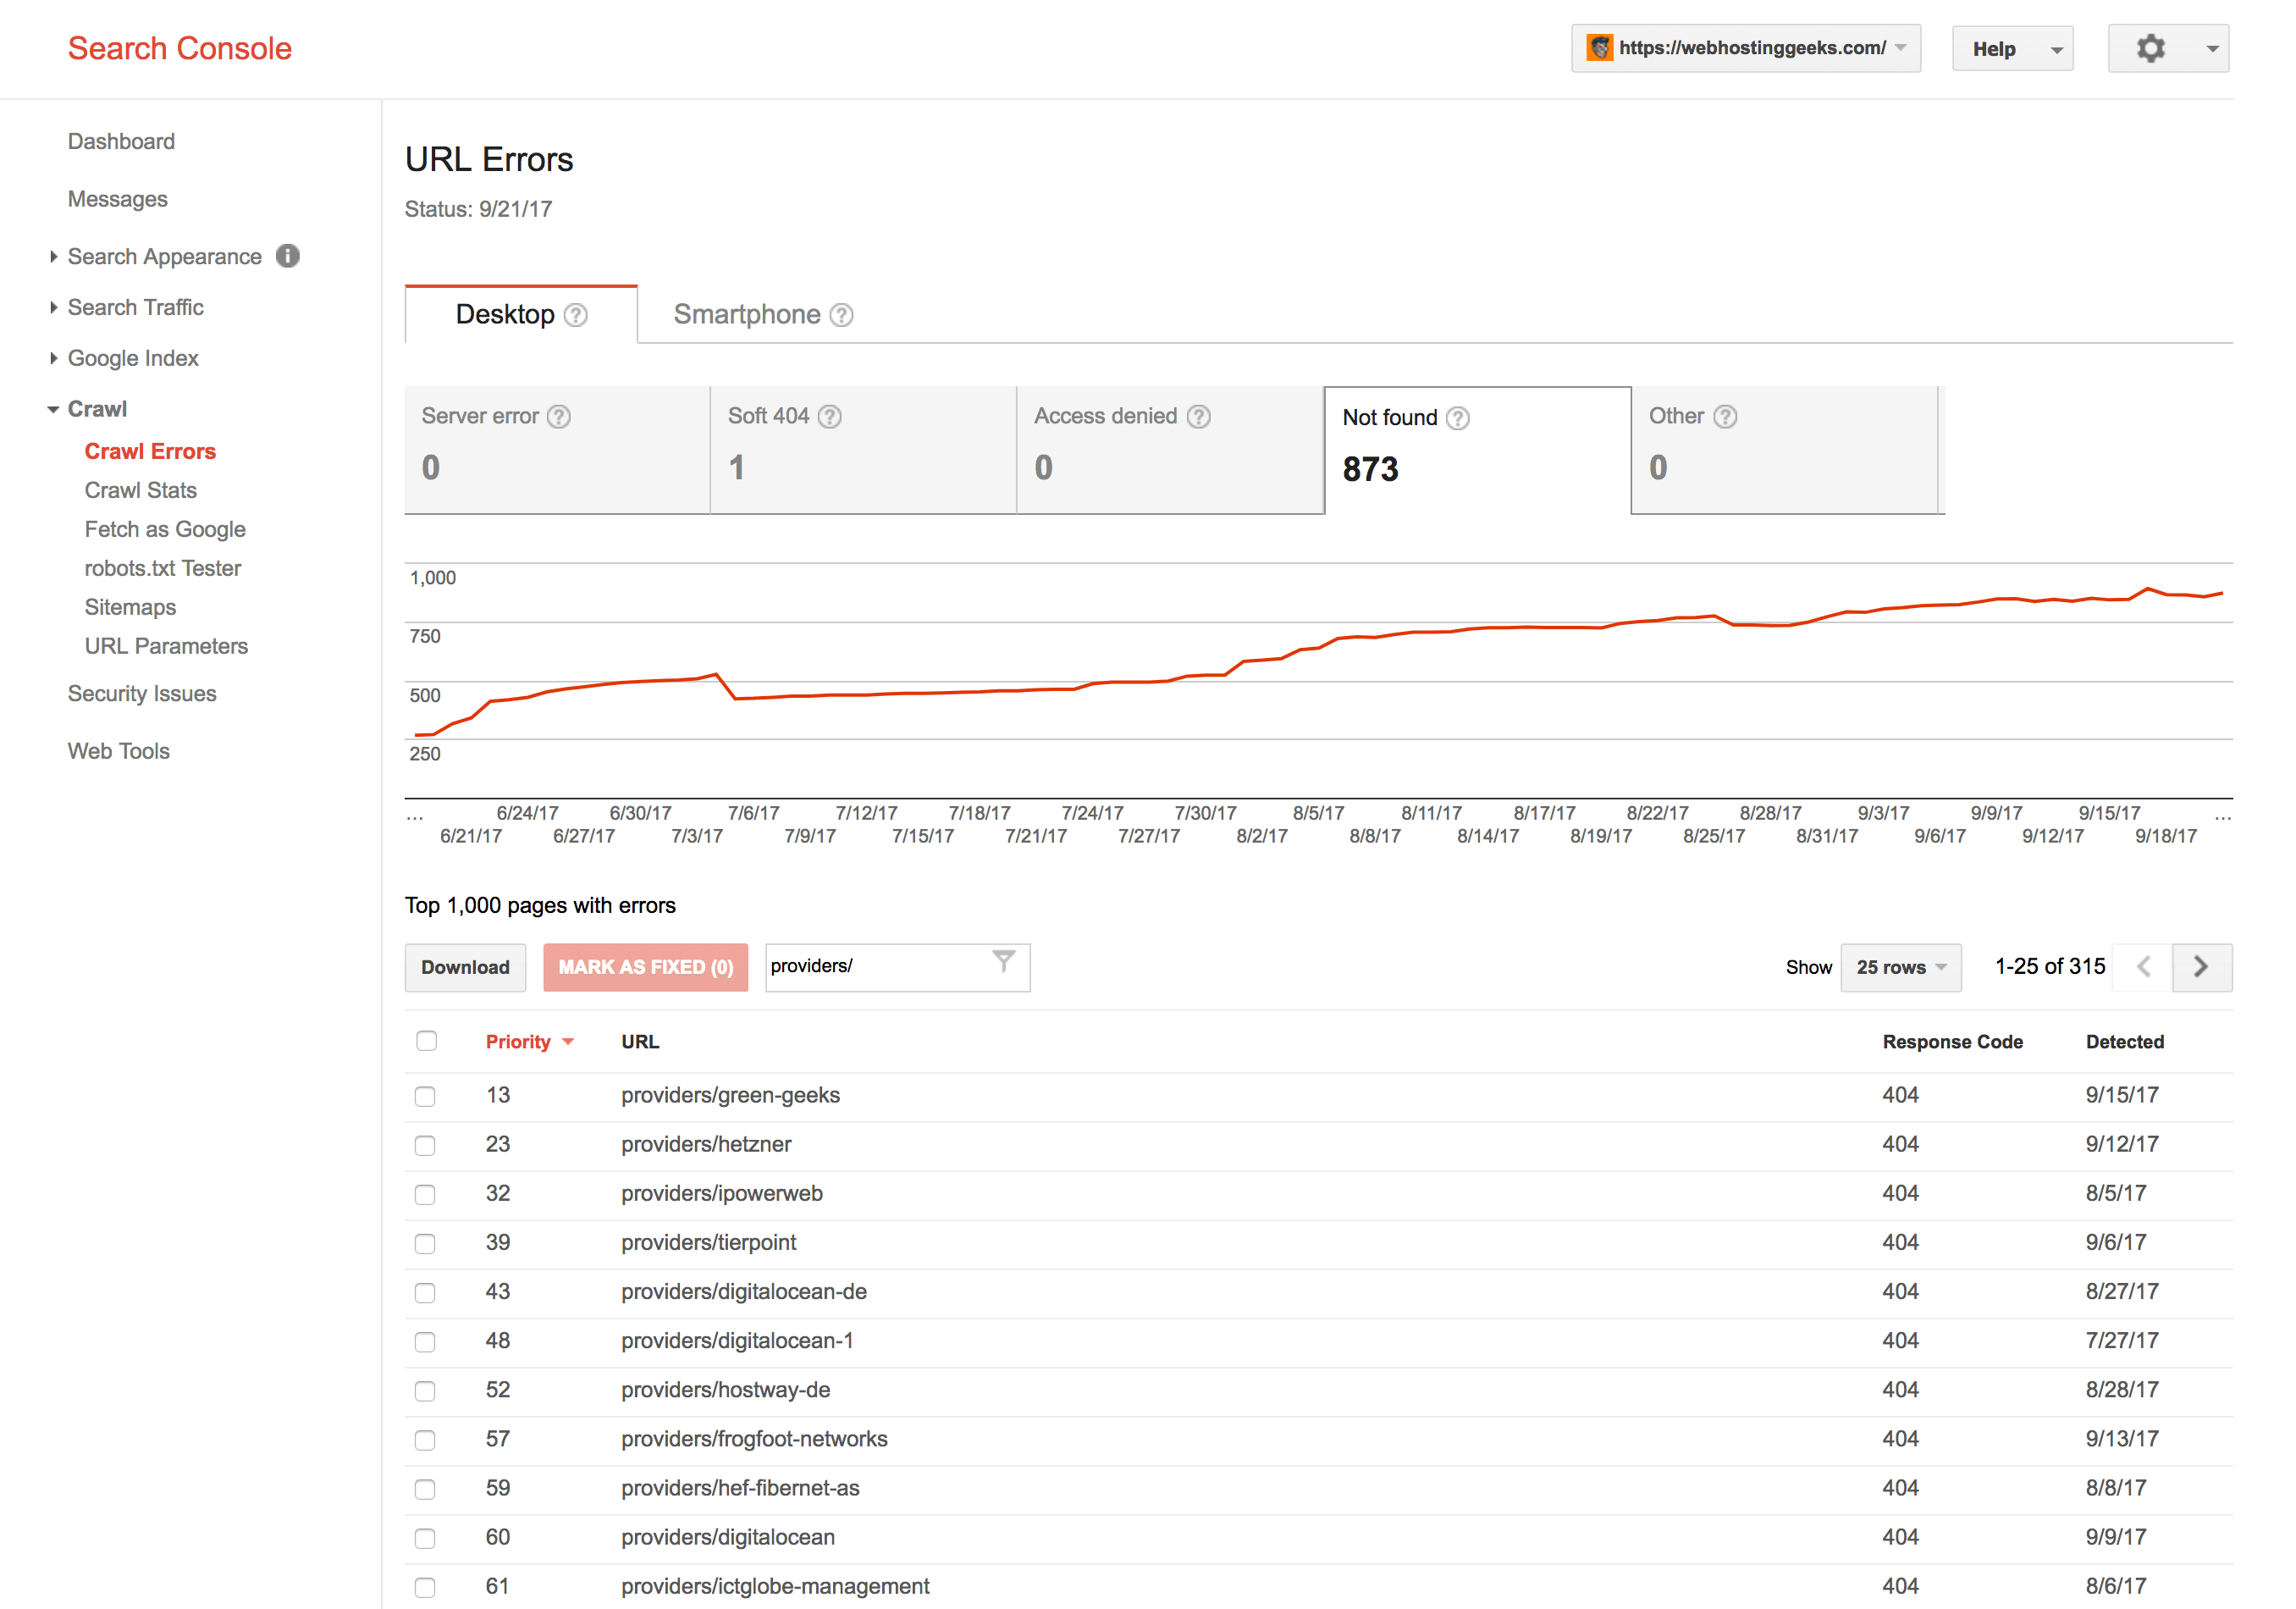Check the providers/ictglobe-management row
This screenshot has height=1609, width=2296.
(425, 1587)
